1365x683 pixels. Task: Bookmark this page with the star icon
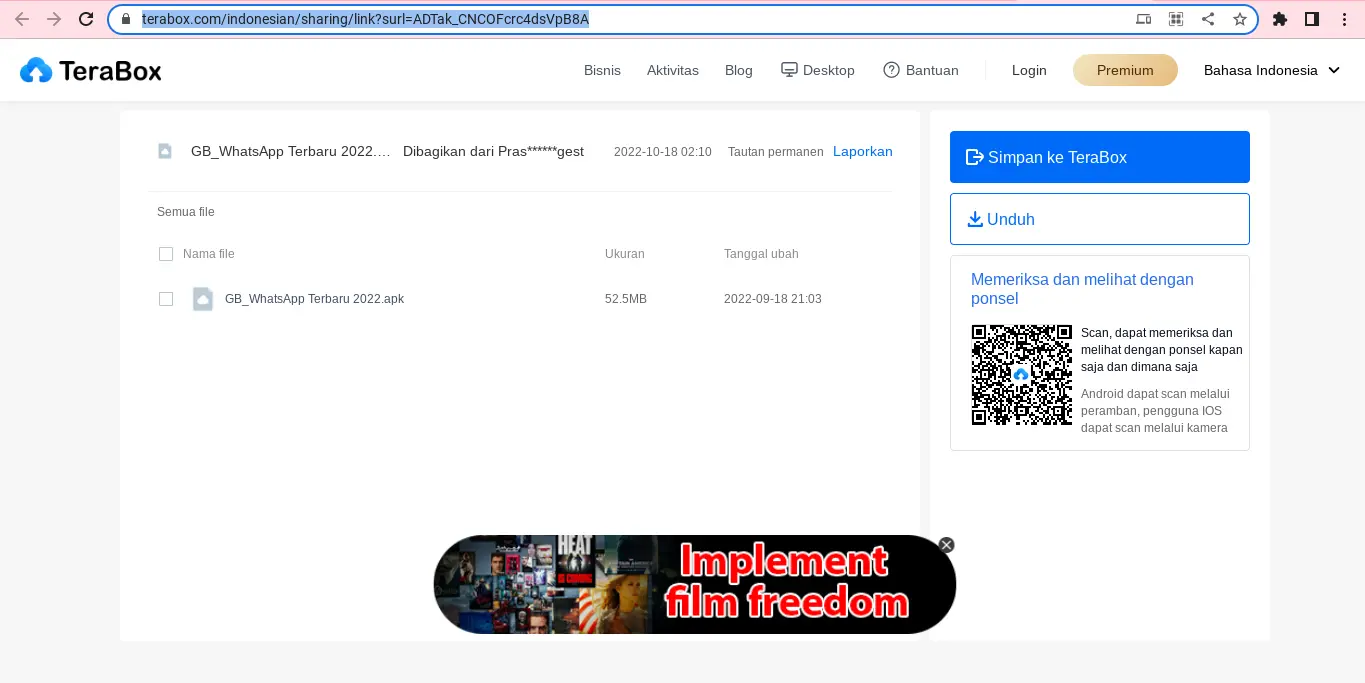tap(1240, 19)
